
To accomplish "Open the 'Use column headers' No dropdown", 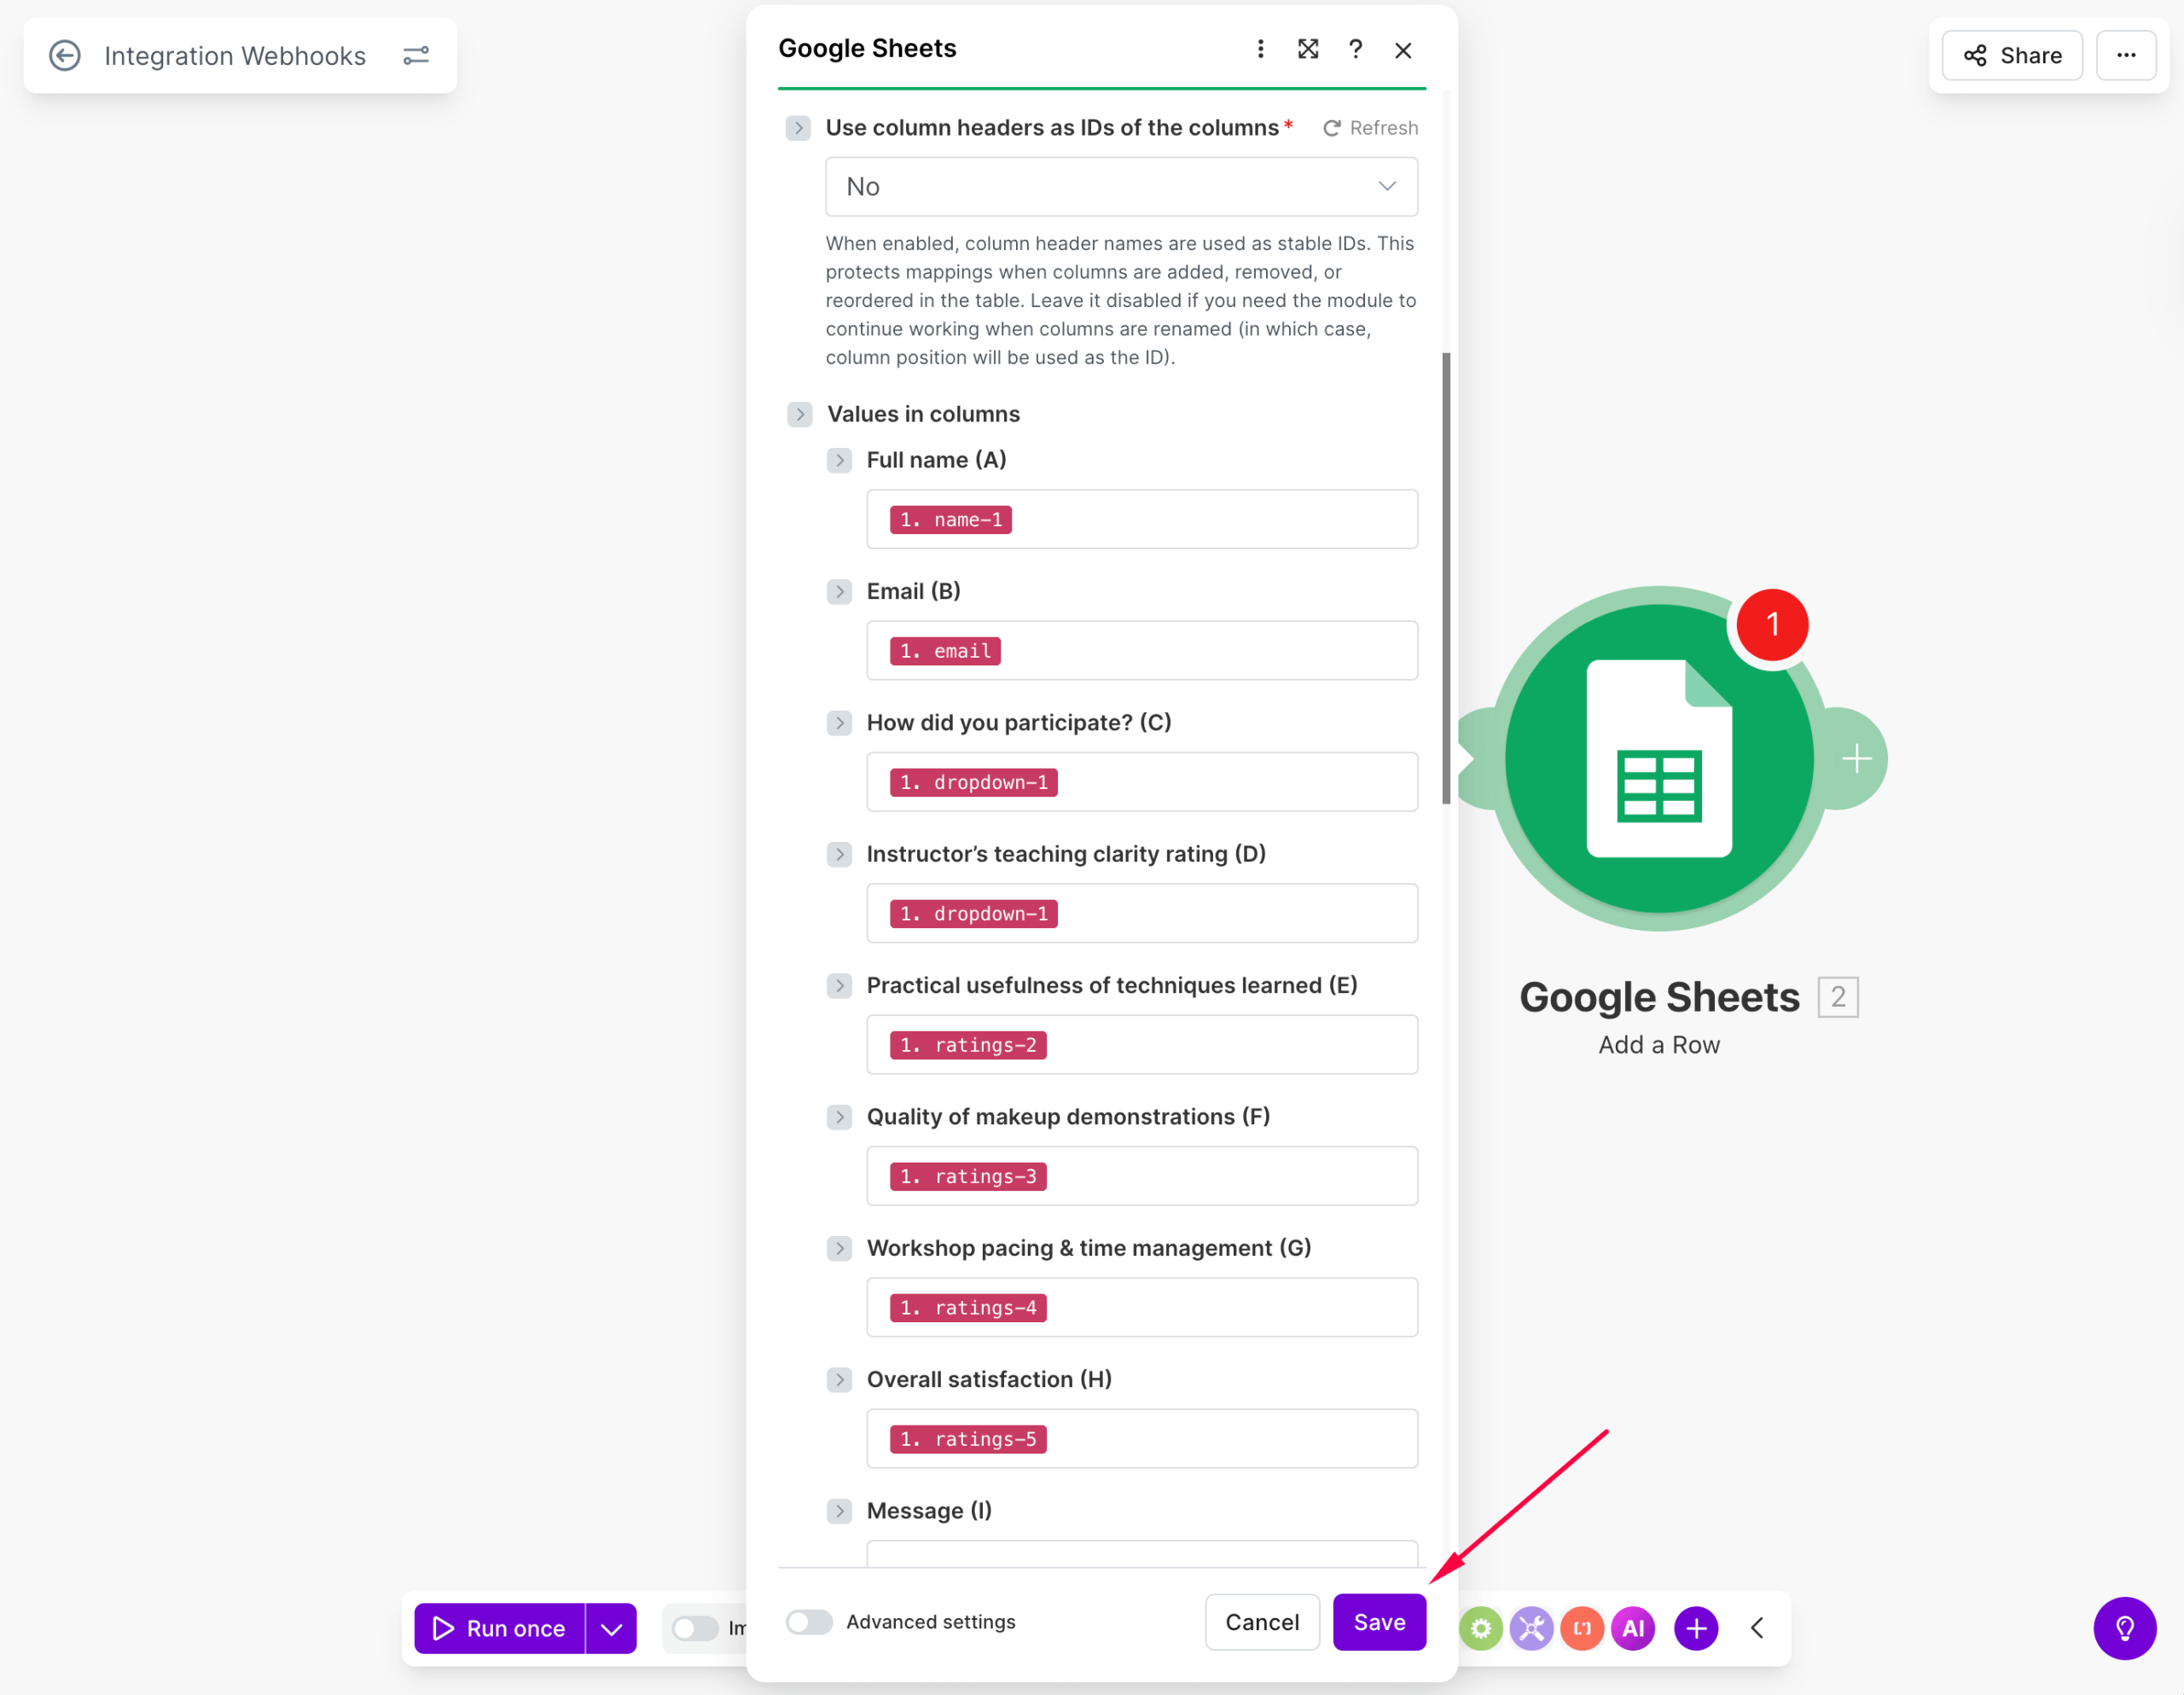I will coord(1121,187).
